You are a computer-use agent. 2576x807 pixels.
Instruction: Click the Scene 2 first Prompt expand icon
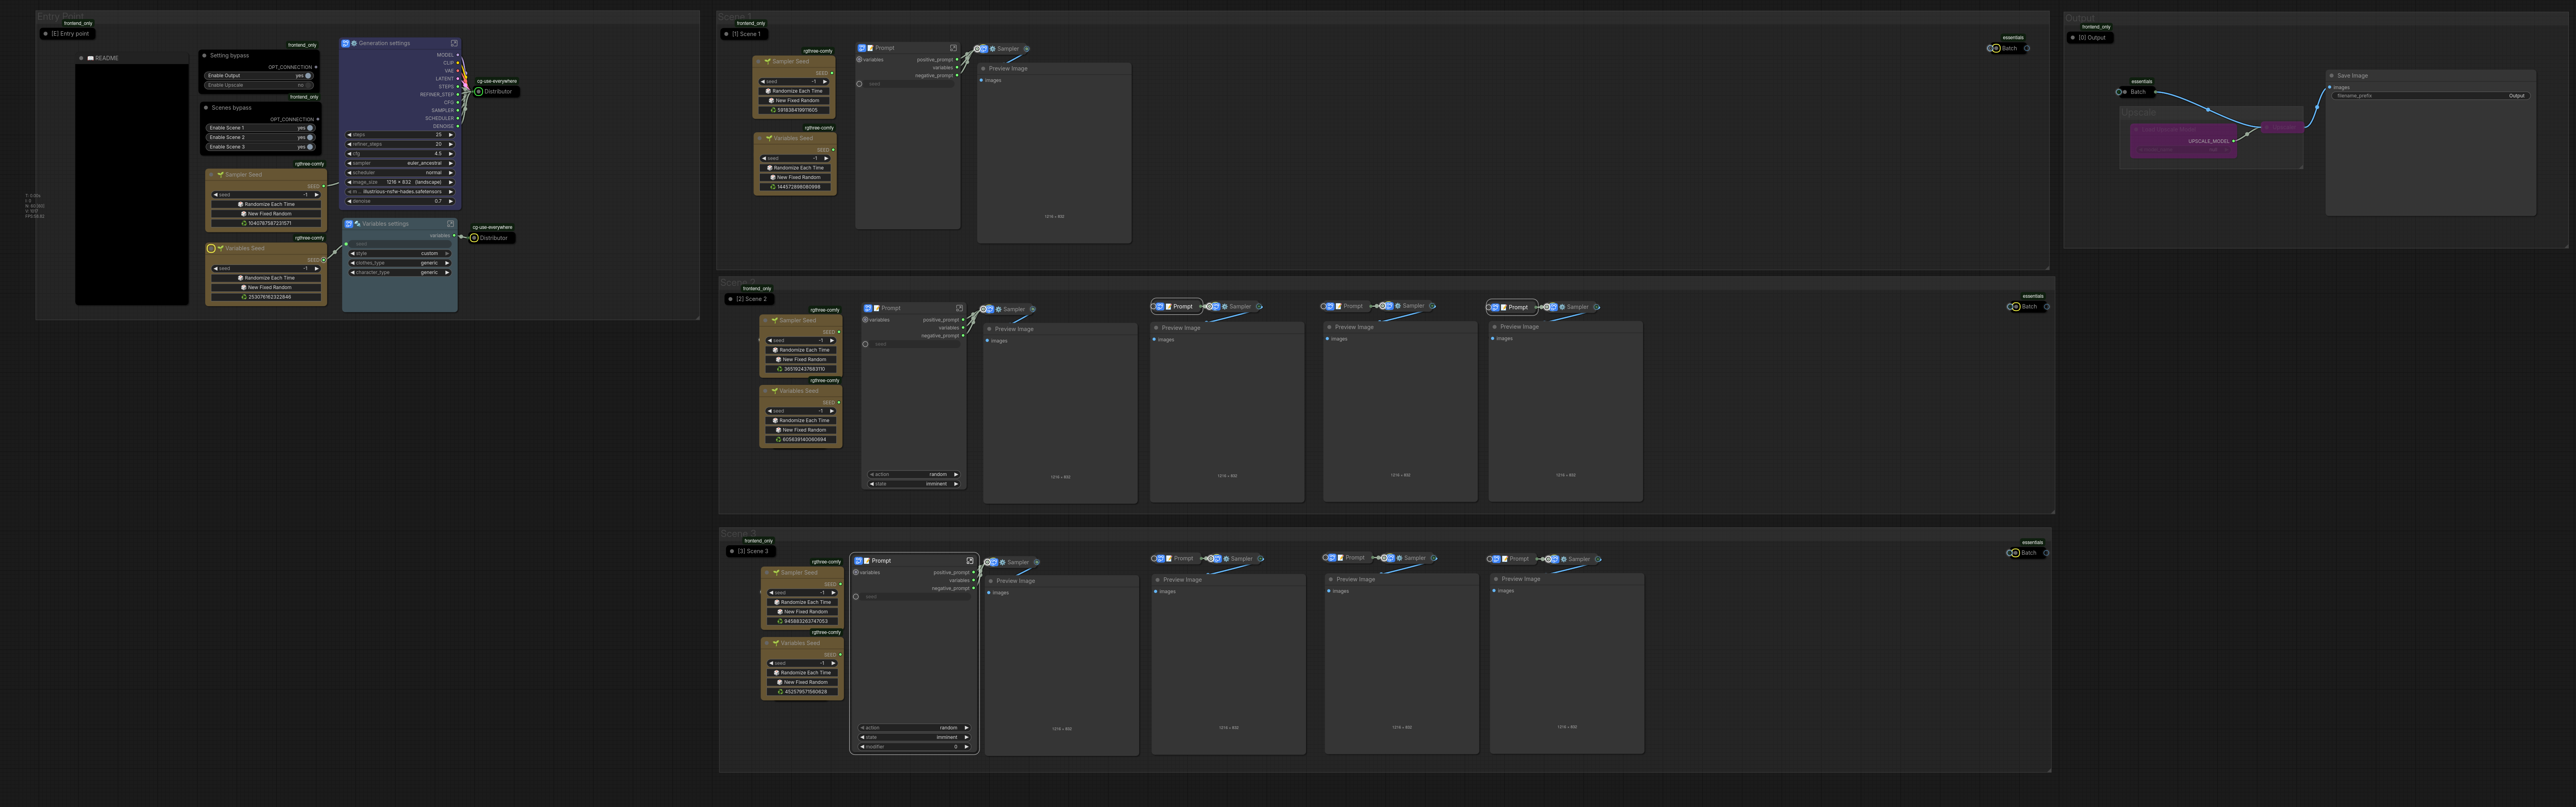coord(959,308)
